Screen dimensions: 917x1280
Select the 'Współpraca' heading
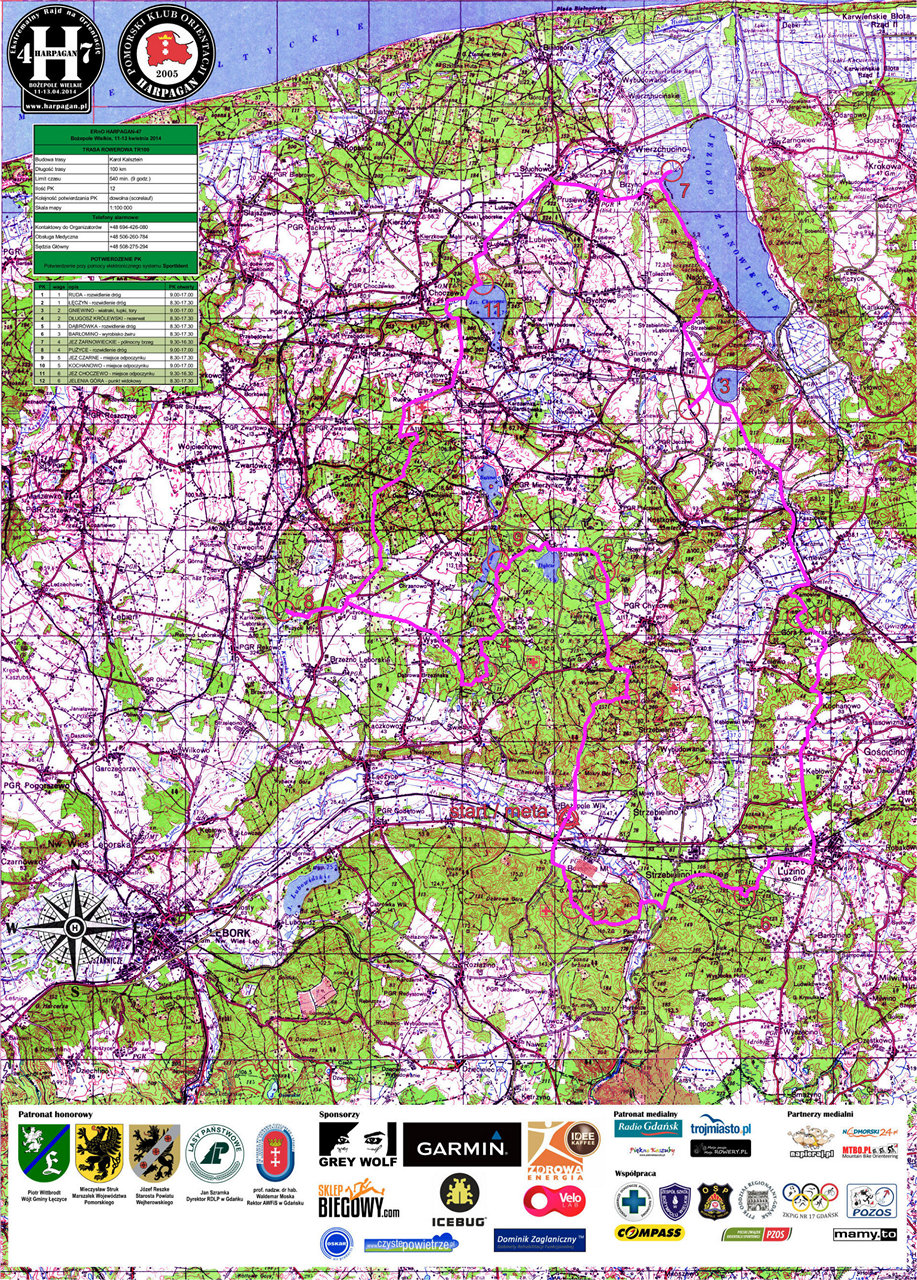click(x=635, y=1173)
